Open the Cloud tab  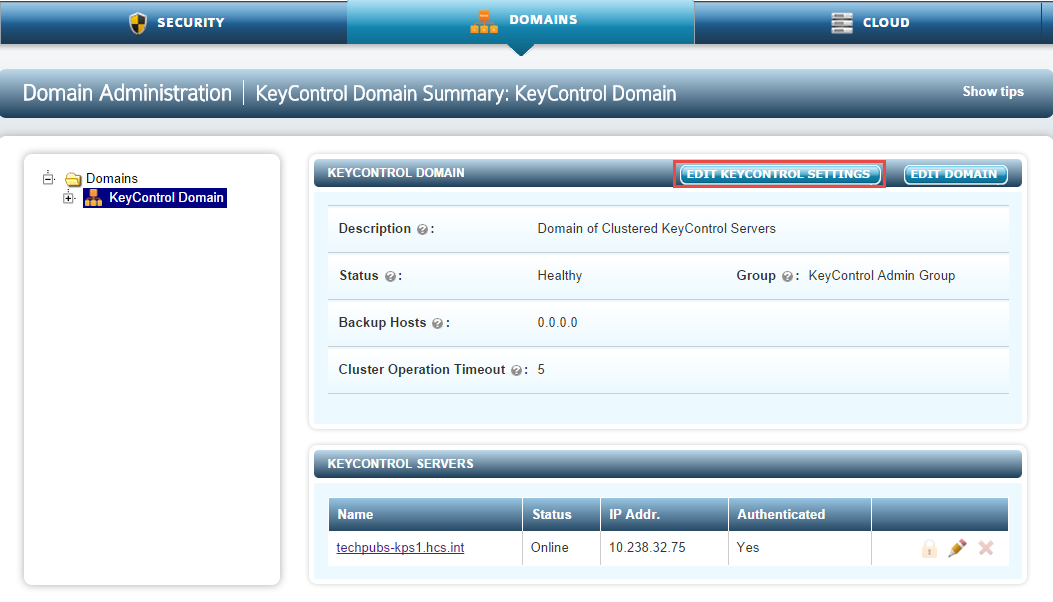point(868,22)
